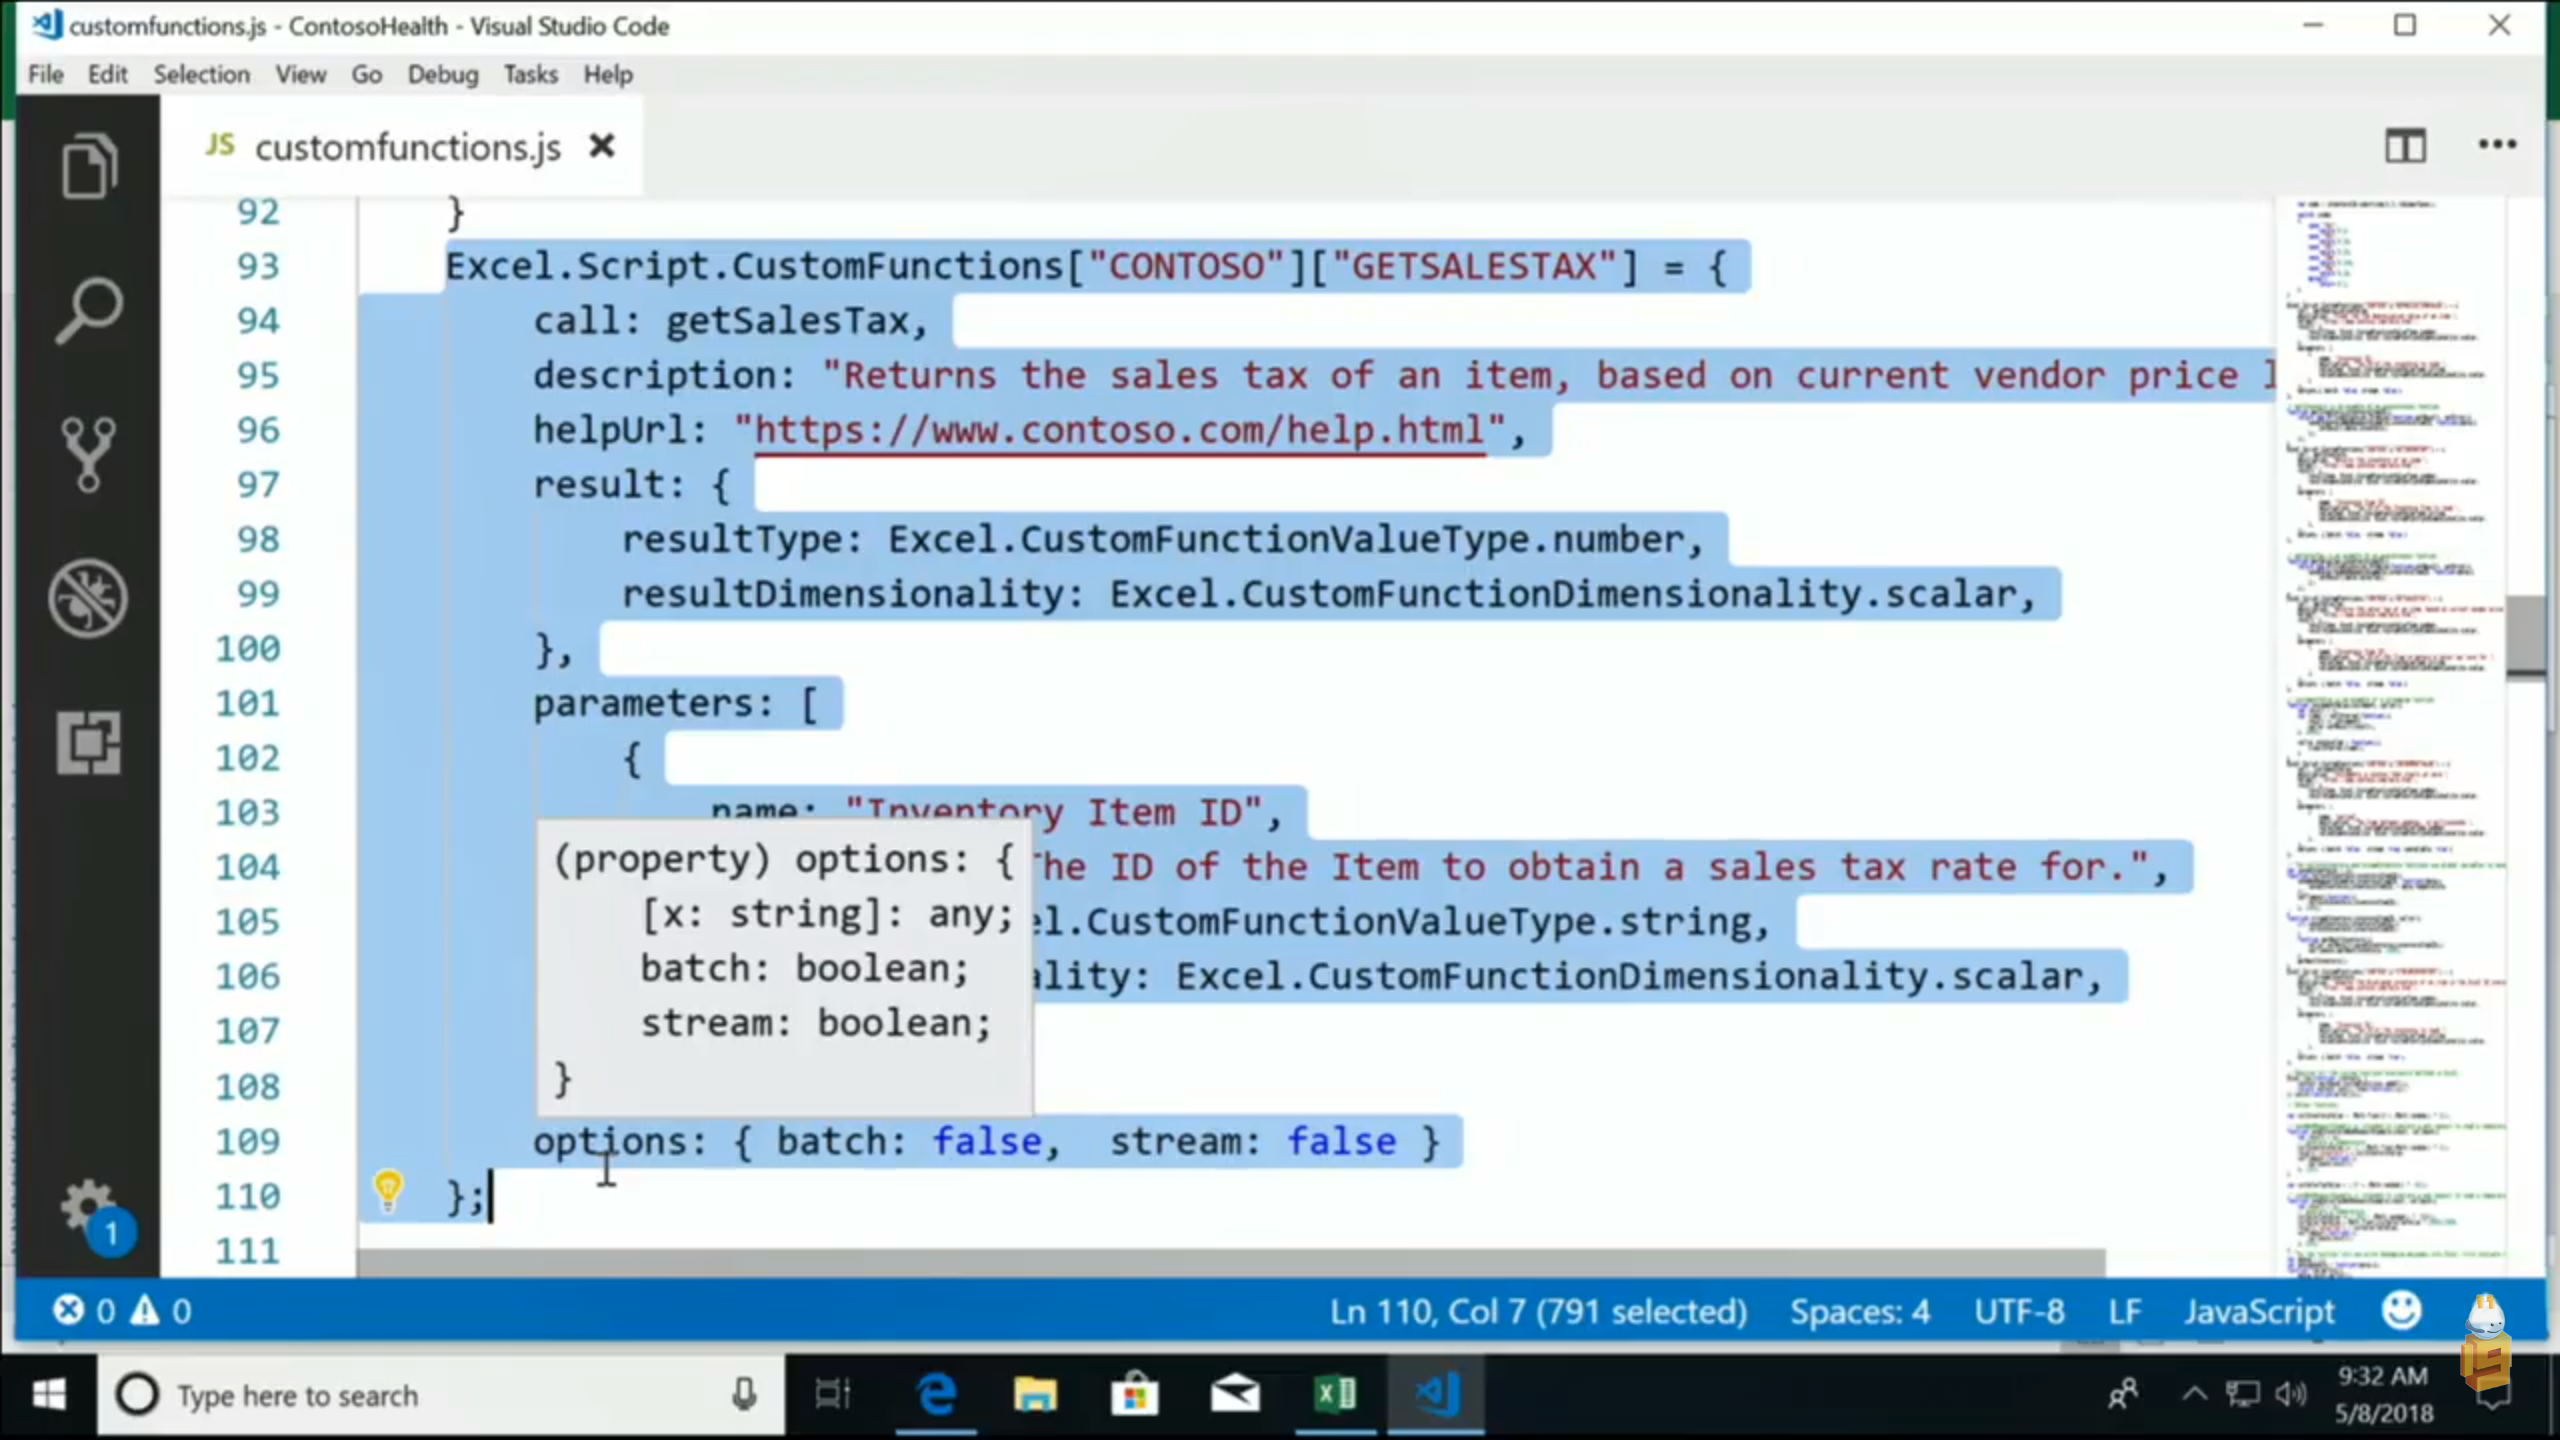
Task: Open File Explorer from taskbar
Action: click(x=1035, y=1395)
